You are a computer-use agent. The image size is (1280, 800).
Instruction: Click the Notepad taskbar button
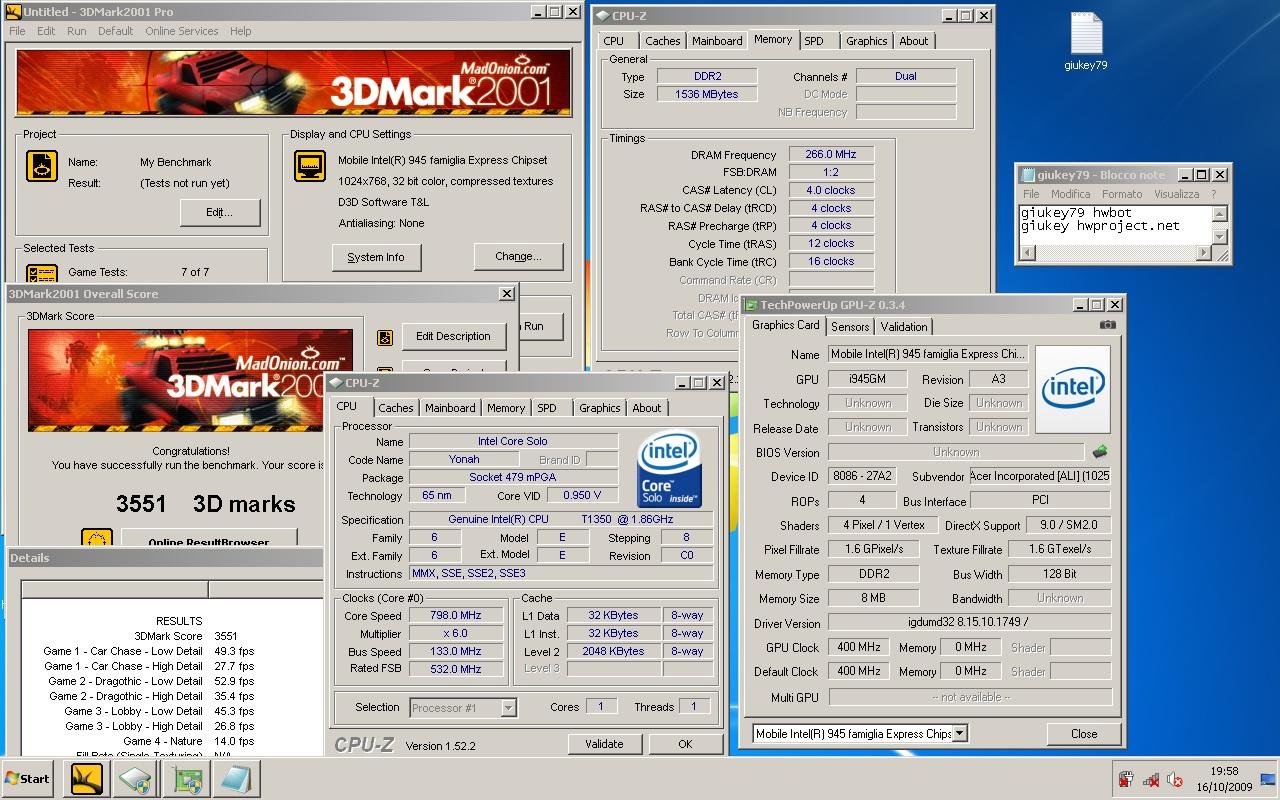[x=237, y=779]
